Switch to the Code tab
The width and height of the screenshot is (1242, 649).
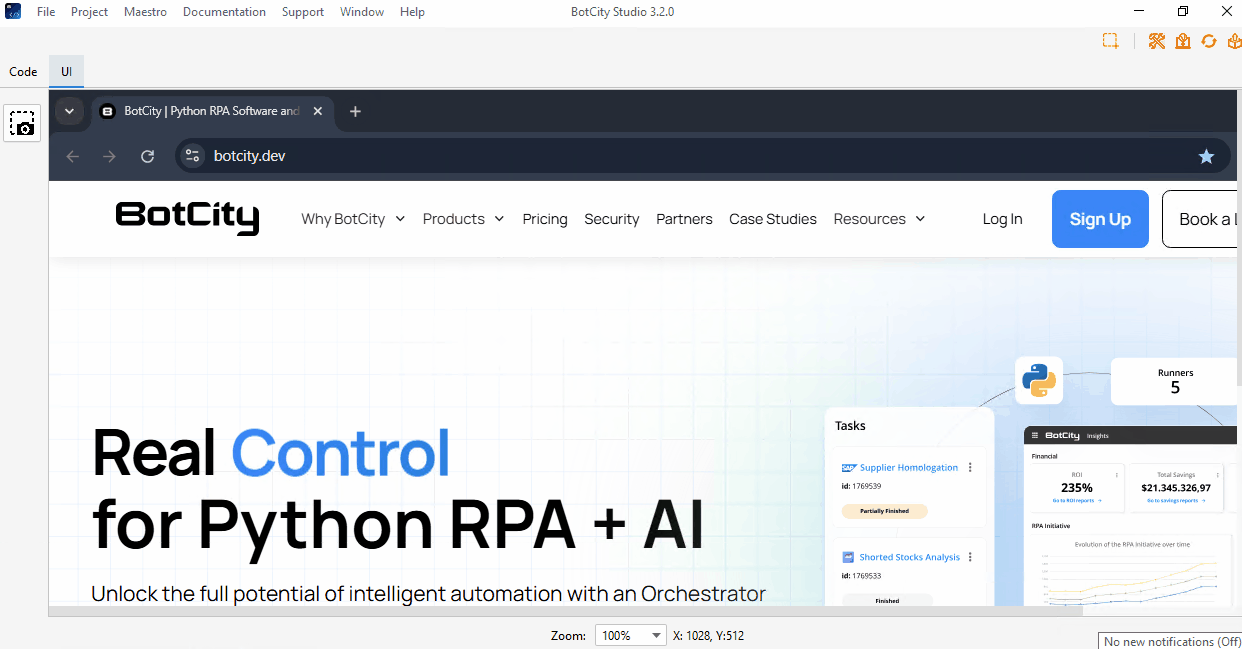[23, 72]
